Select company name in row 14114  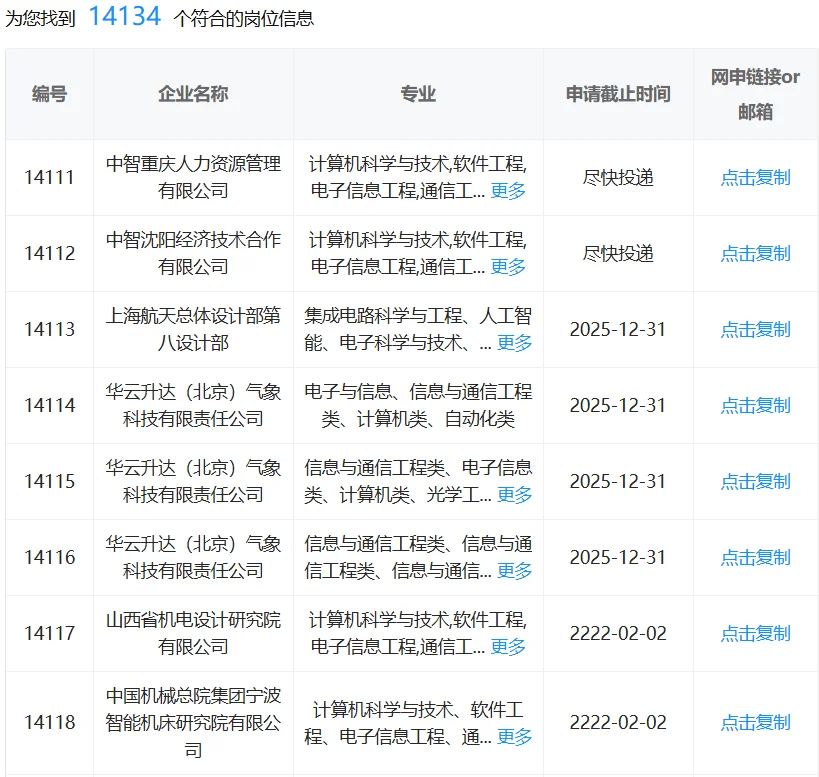193,405
